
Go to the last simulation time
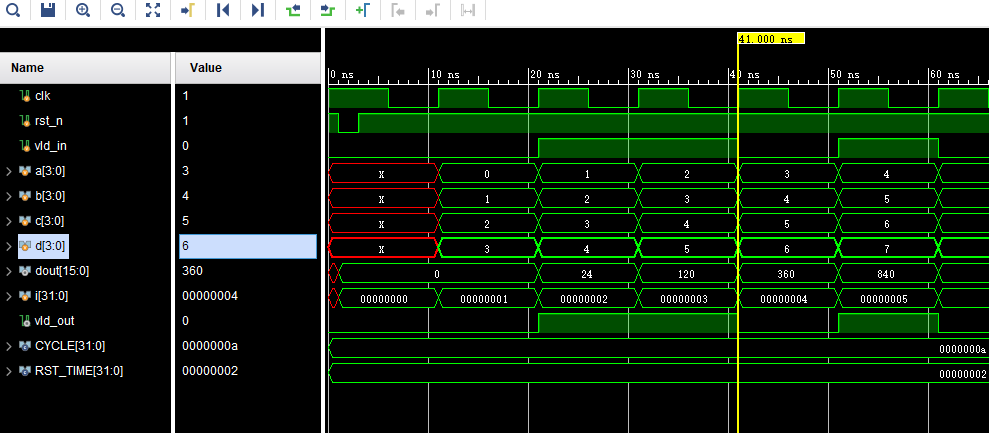[257, 10]
